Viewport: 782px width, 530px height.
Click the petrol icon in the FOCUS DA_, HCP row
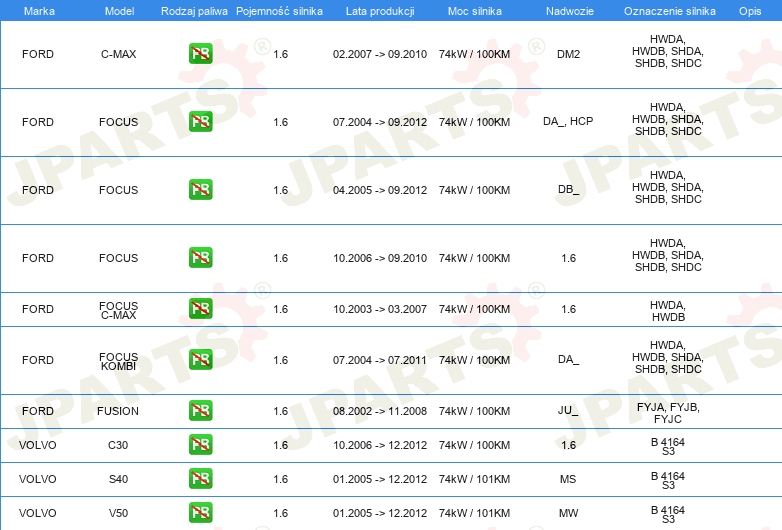point(200,122)
